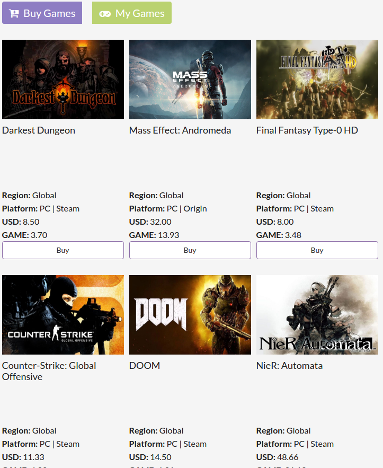Image resolution: width=383 pixels, height=468 pixels.
Task: Select the NieR: Automata title text
Action: coord(289,366)
